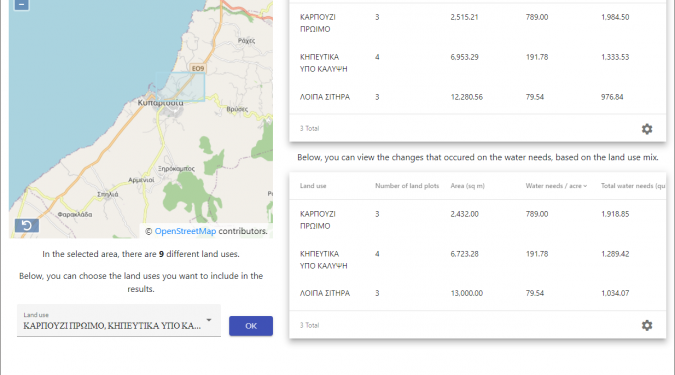Click area value 13,000.00
Image resolution: width=675 pixels, height=375 pixels.
click(466, 293)
